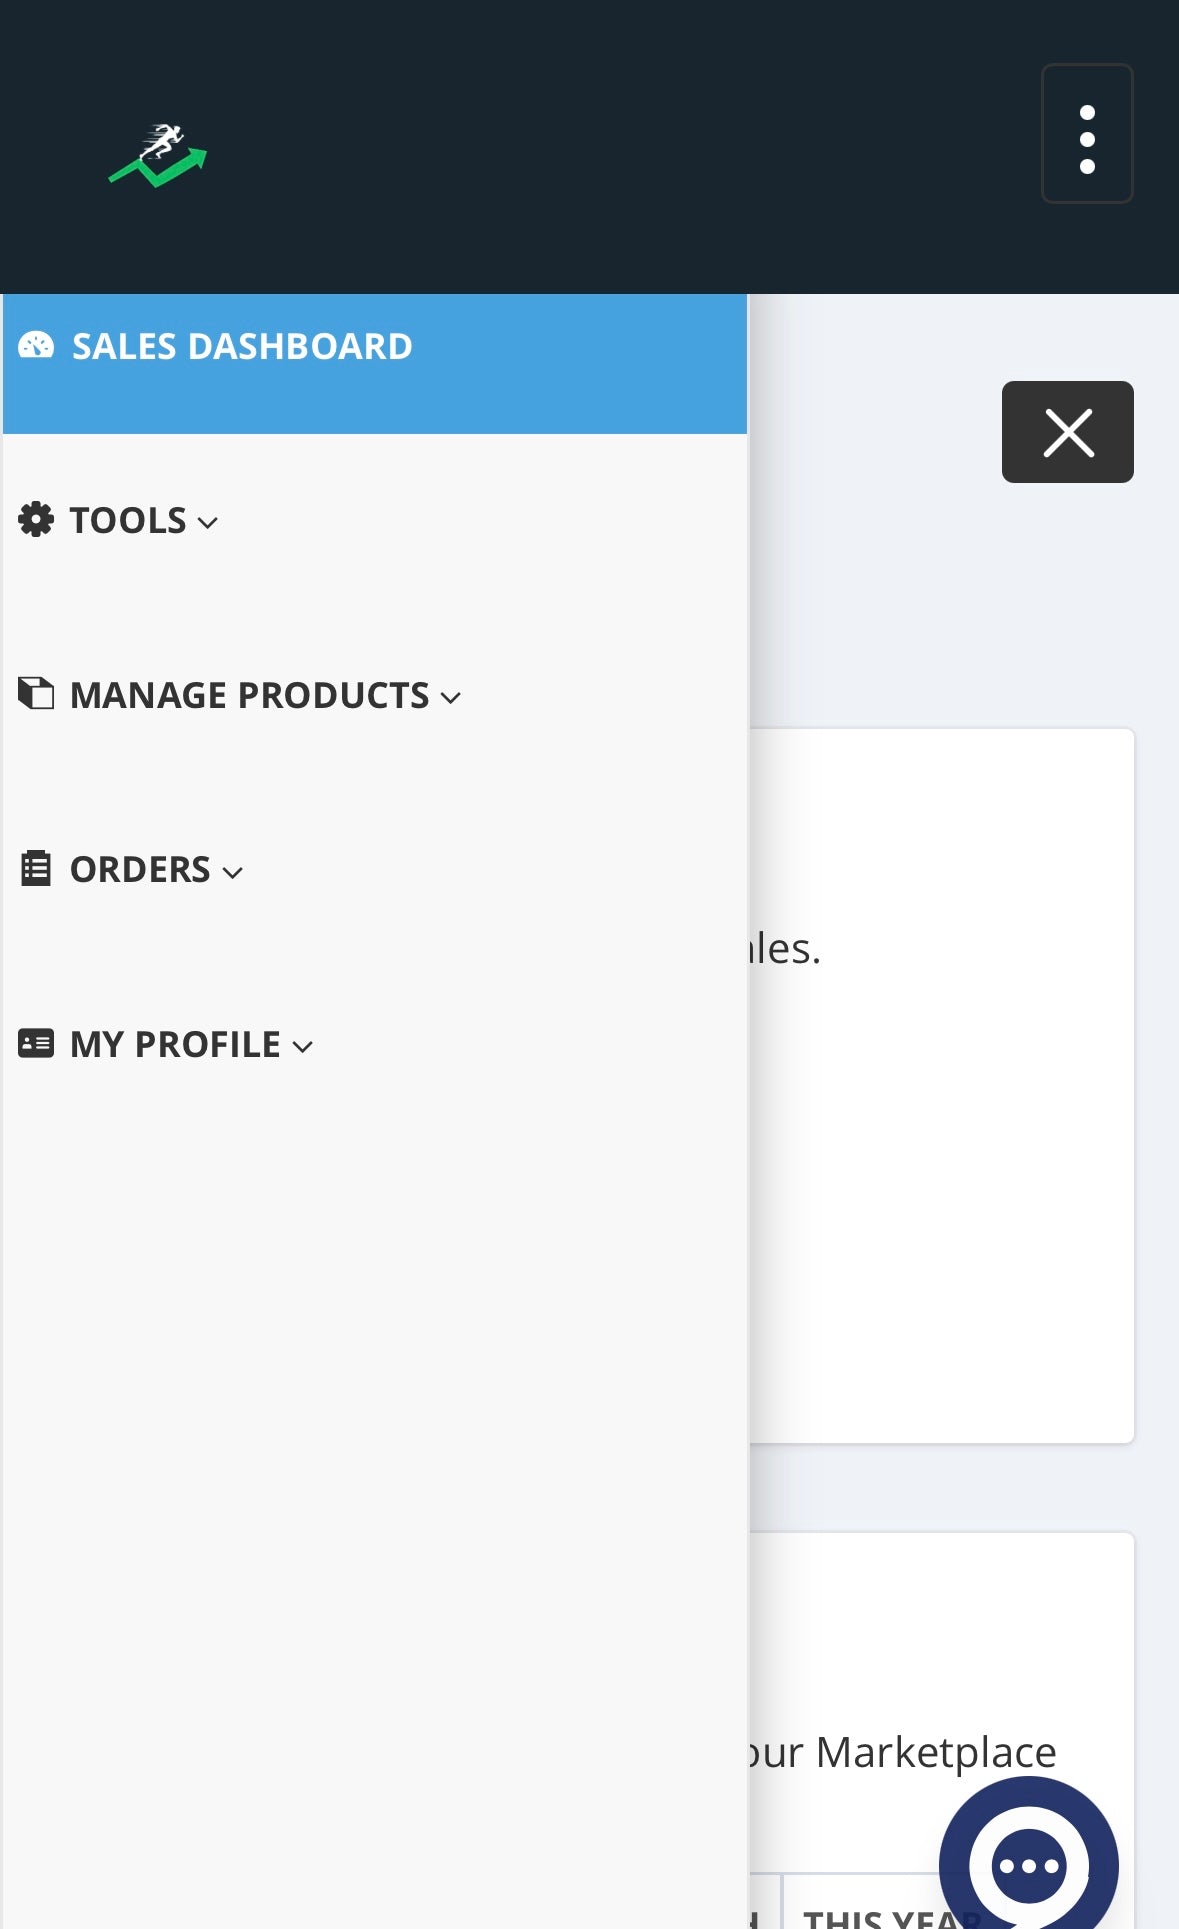
Task: Click the Tools gear icon
Action: pos(36,520)
